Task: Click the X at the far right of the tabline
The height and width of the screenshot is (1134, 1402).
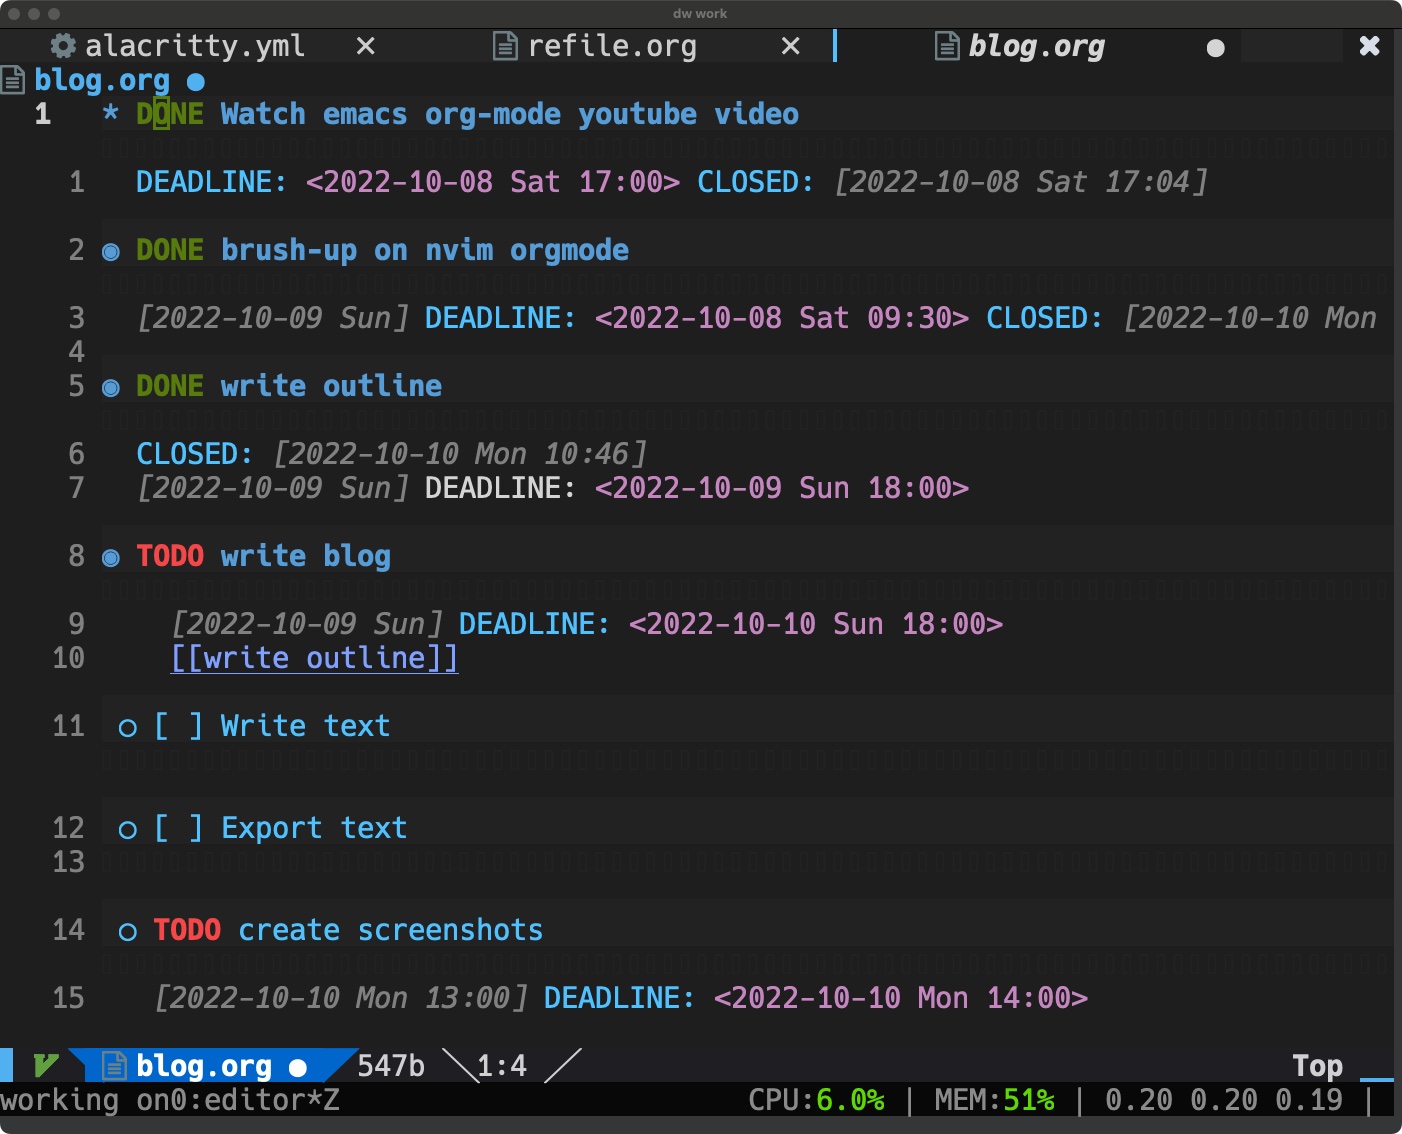Action: pos(1370,46)
